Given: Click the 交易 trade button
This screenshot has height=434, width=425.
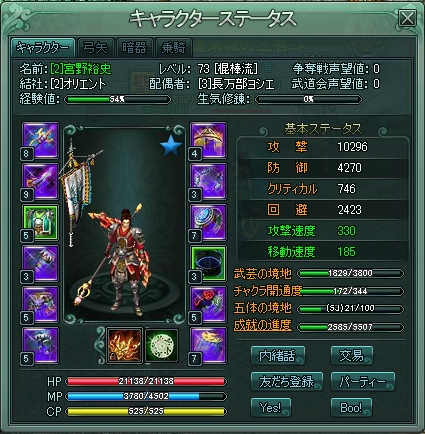Looking at the screenshot, I should tap(351, 356).
